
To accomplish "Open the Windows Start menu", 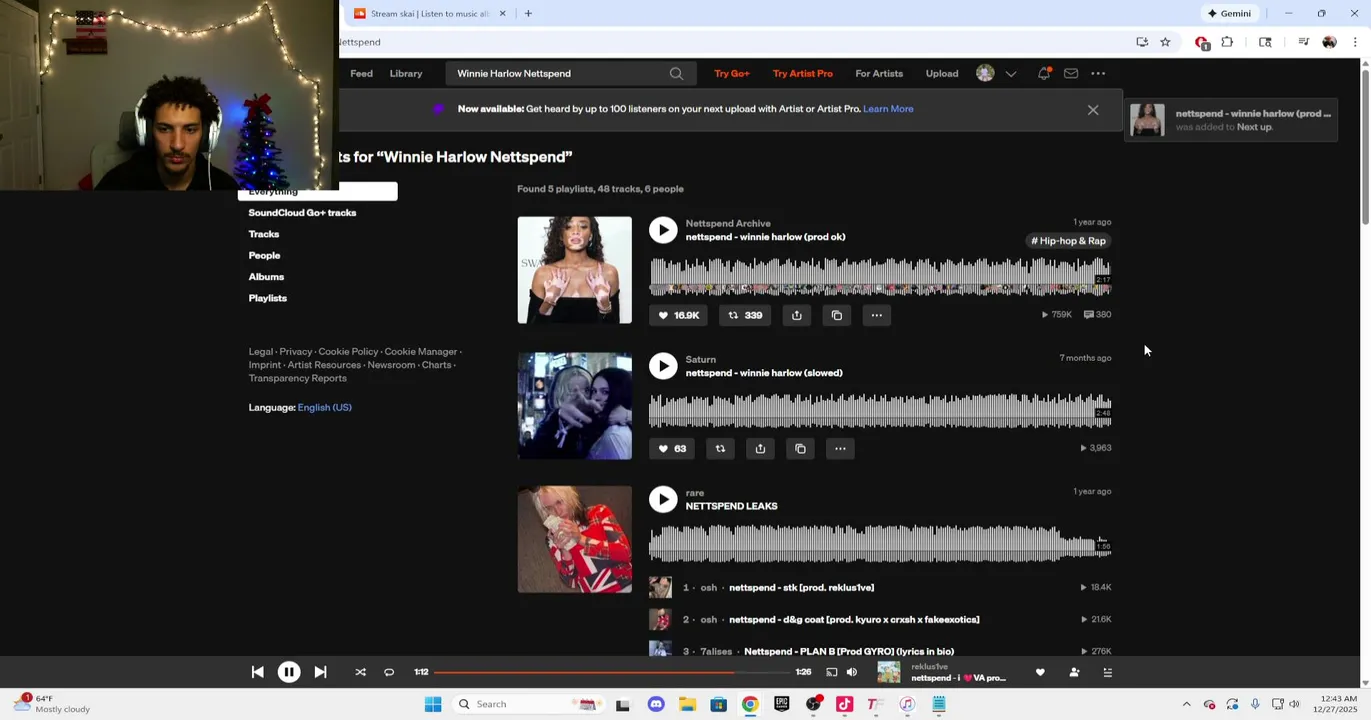I will coord(433,704).
